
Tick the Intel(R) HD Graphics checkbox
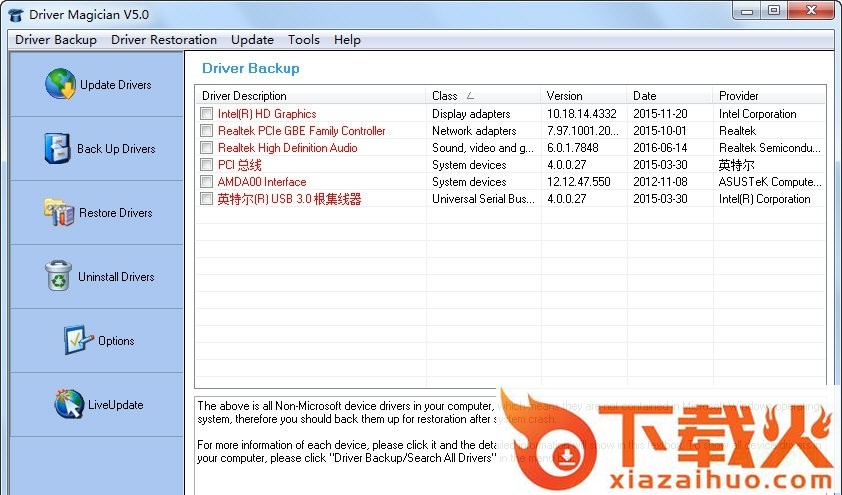pos(206,114)
